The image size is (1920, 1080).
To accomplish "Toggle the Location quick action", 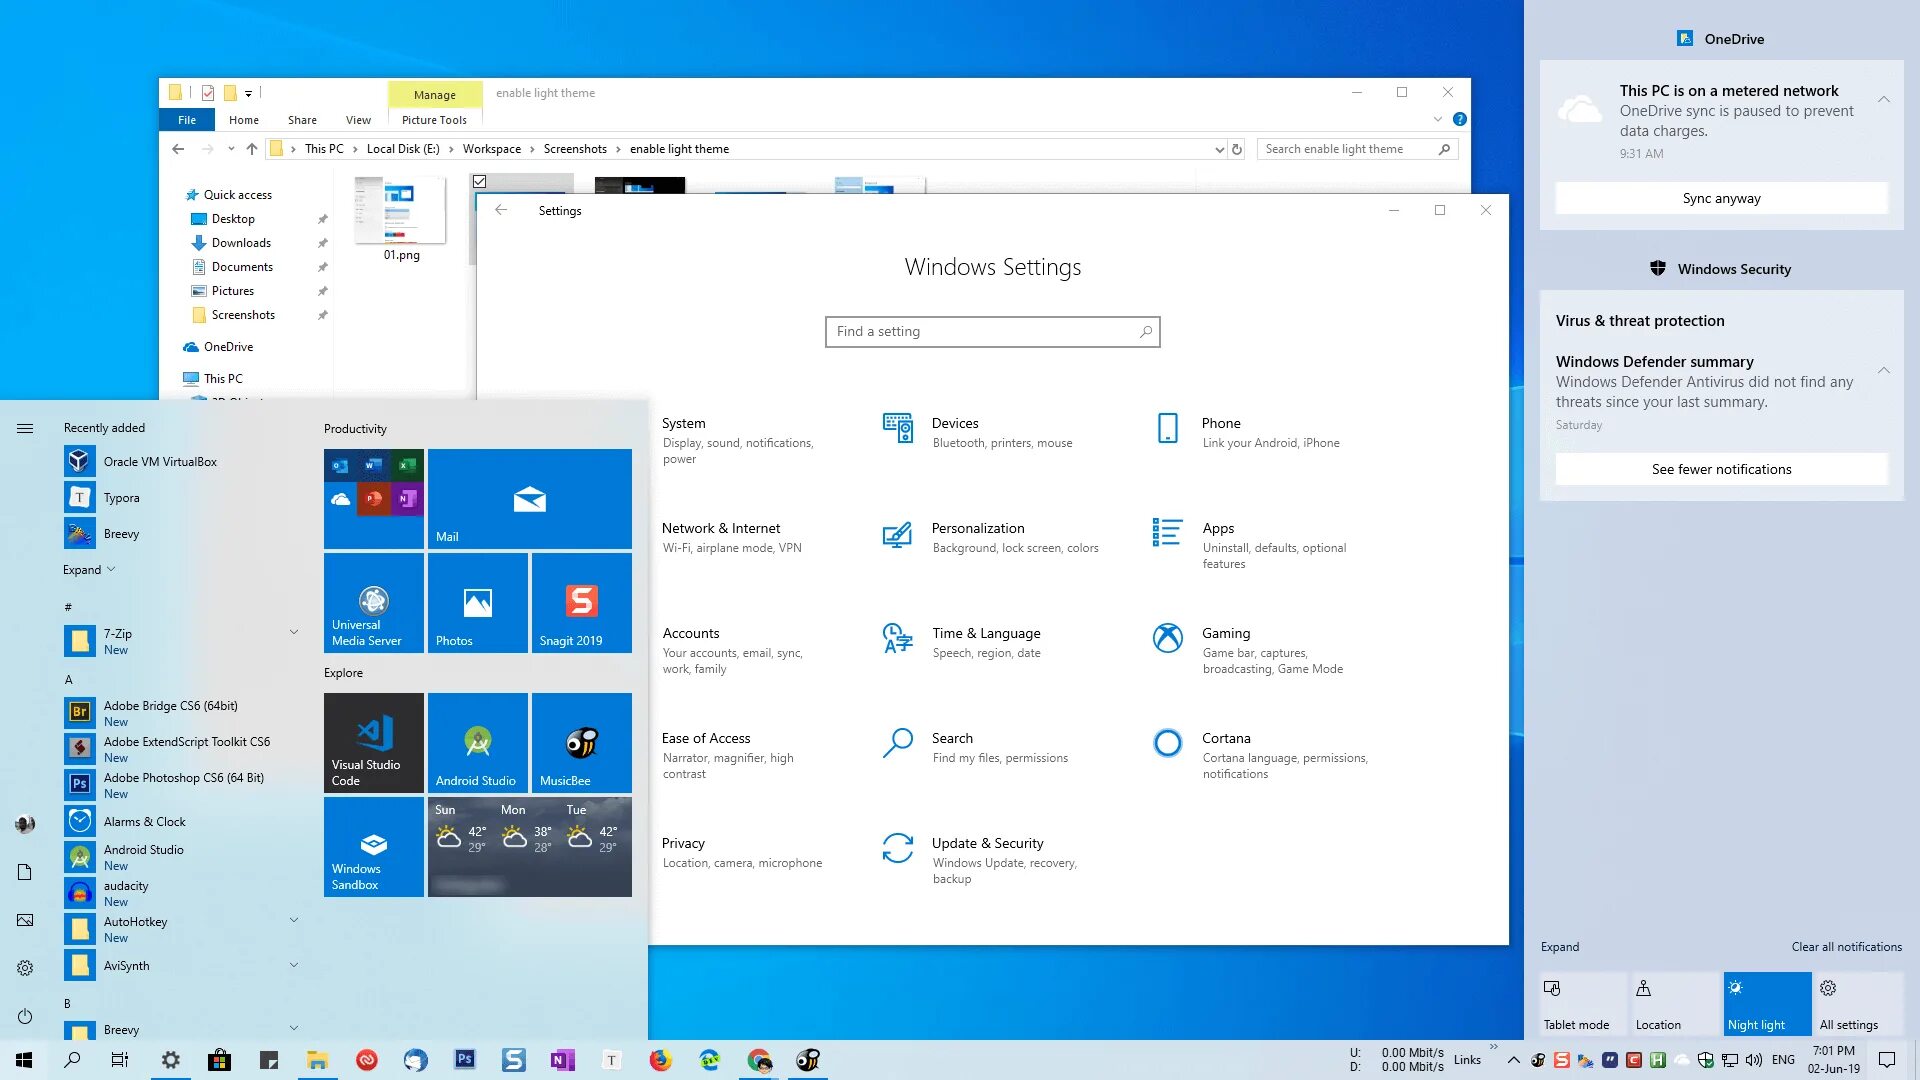I will tap(1674, 1003).
